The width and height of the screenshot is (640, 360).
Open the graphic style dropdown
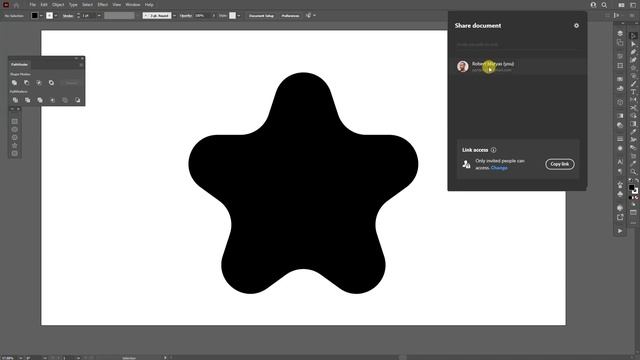pyautogui.click(x=239, y=16)
